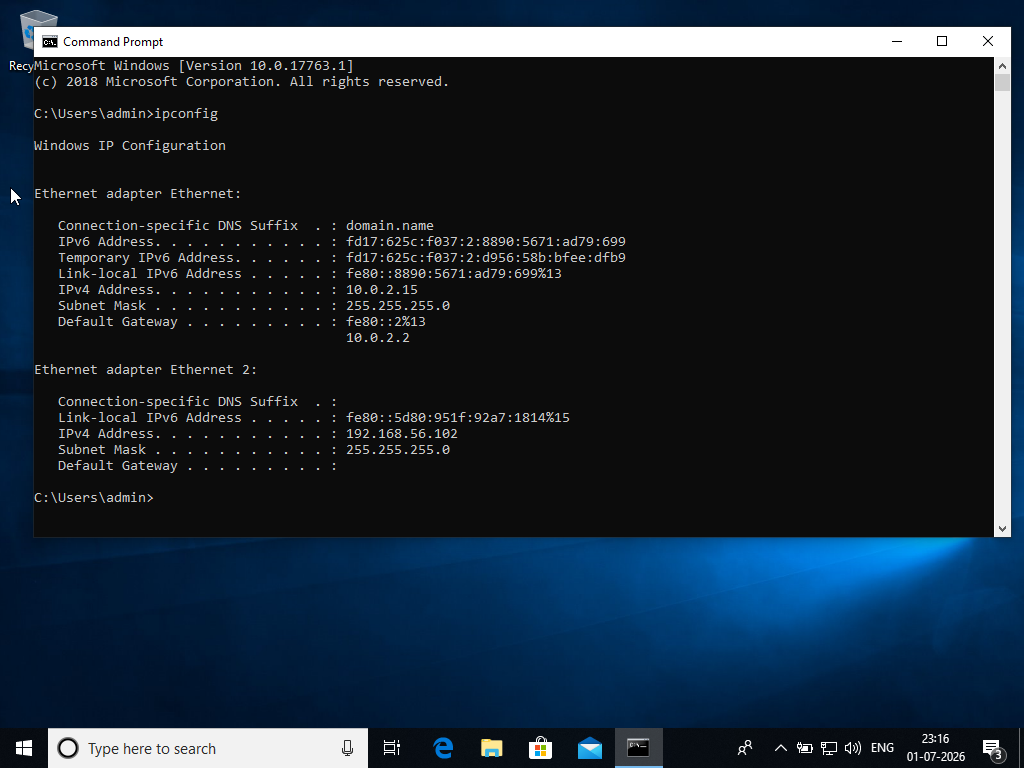This screenshot has height=768, width=1024.
Task: Launch Microsoft Edge from the taskbar
Action: pyautogui.click(x=443, y=748)
